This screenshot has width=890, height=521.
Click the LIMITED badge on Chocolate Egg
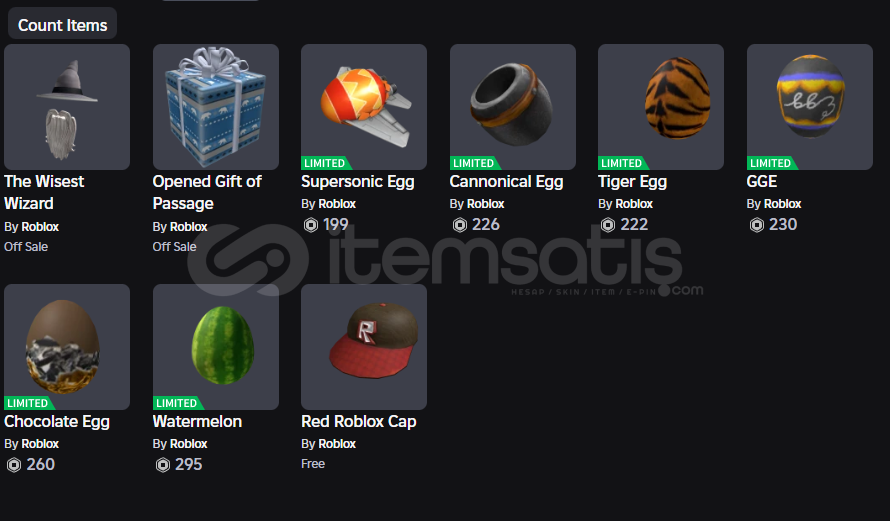point(28,403)
